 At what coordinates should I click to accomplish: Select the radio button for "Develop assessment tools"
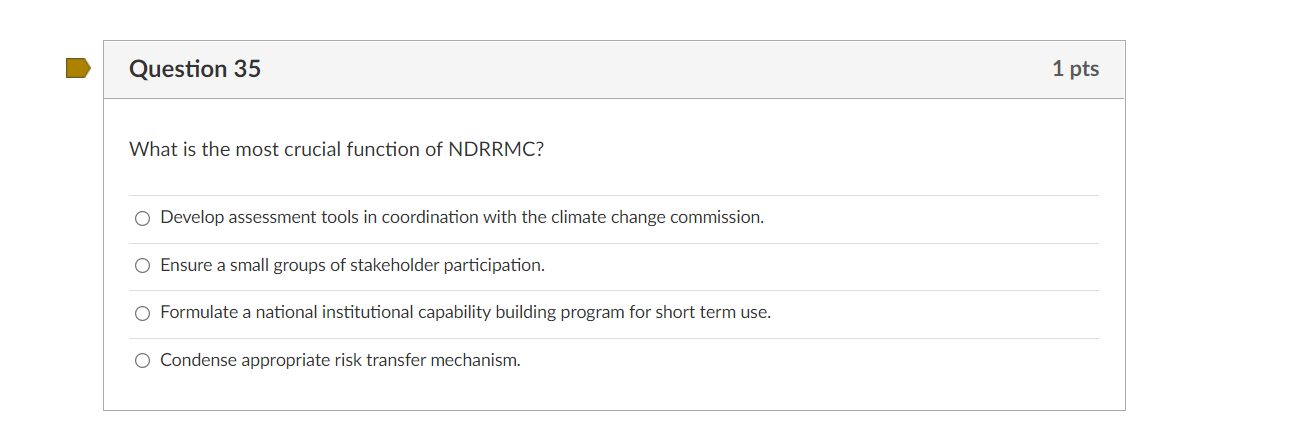(x=143, y=218)
